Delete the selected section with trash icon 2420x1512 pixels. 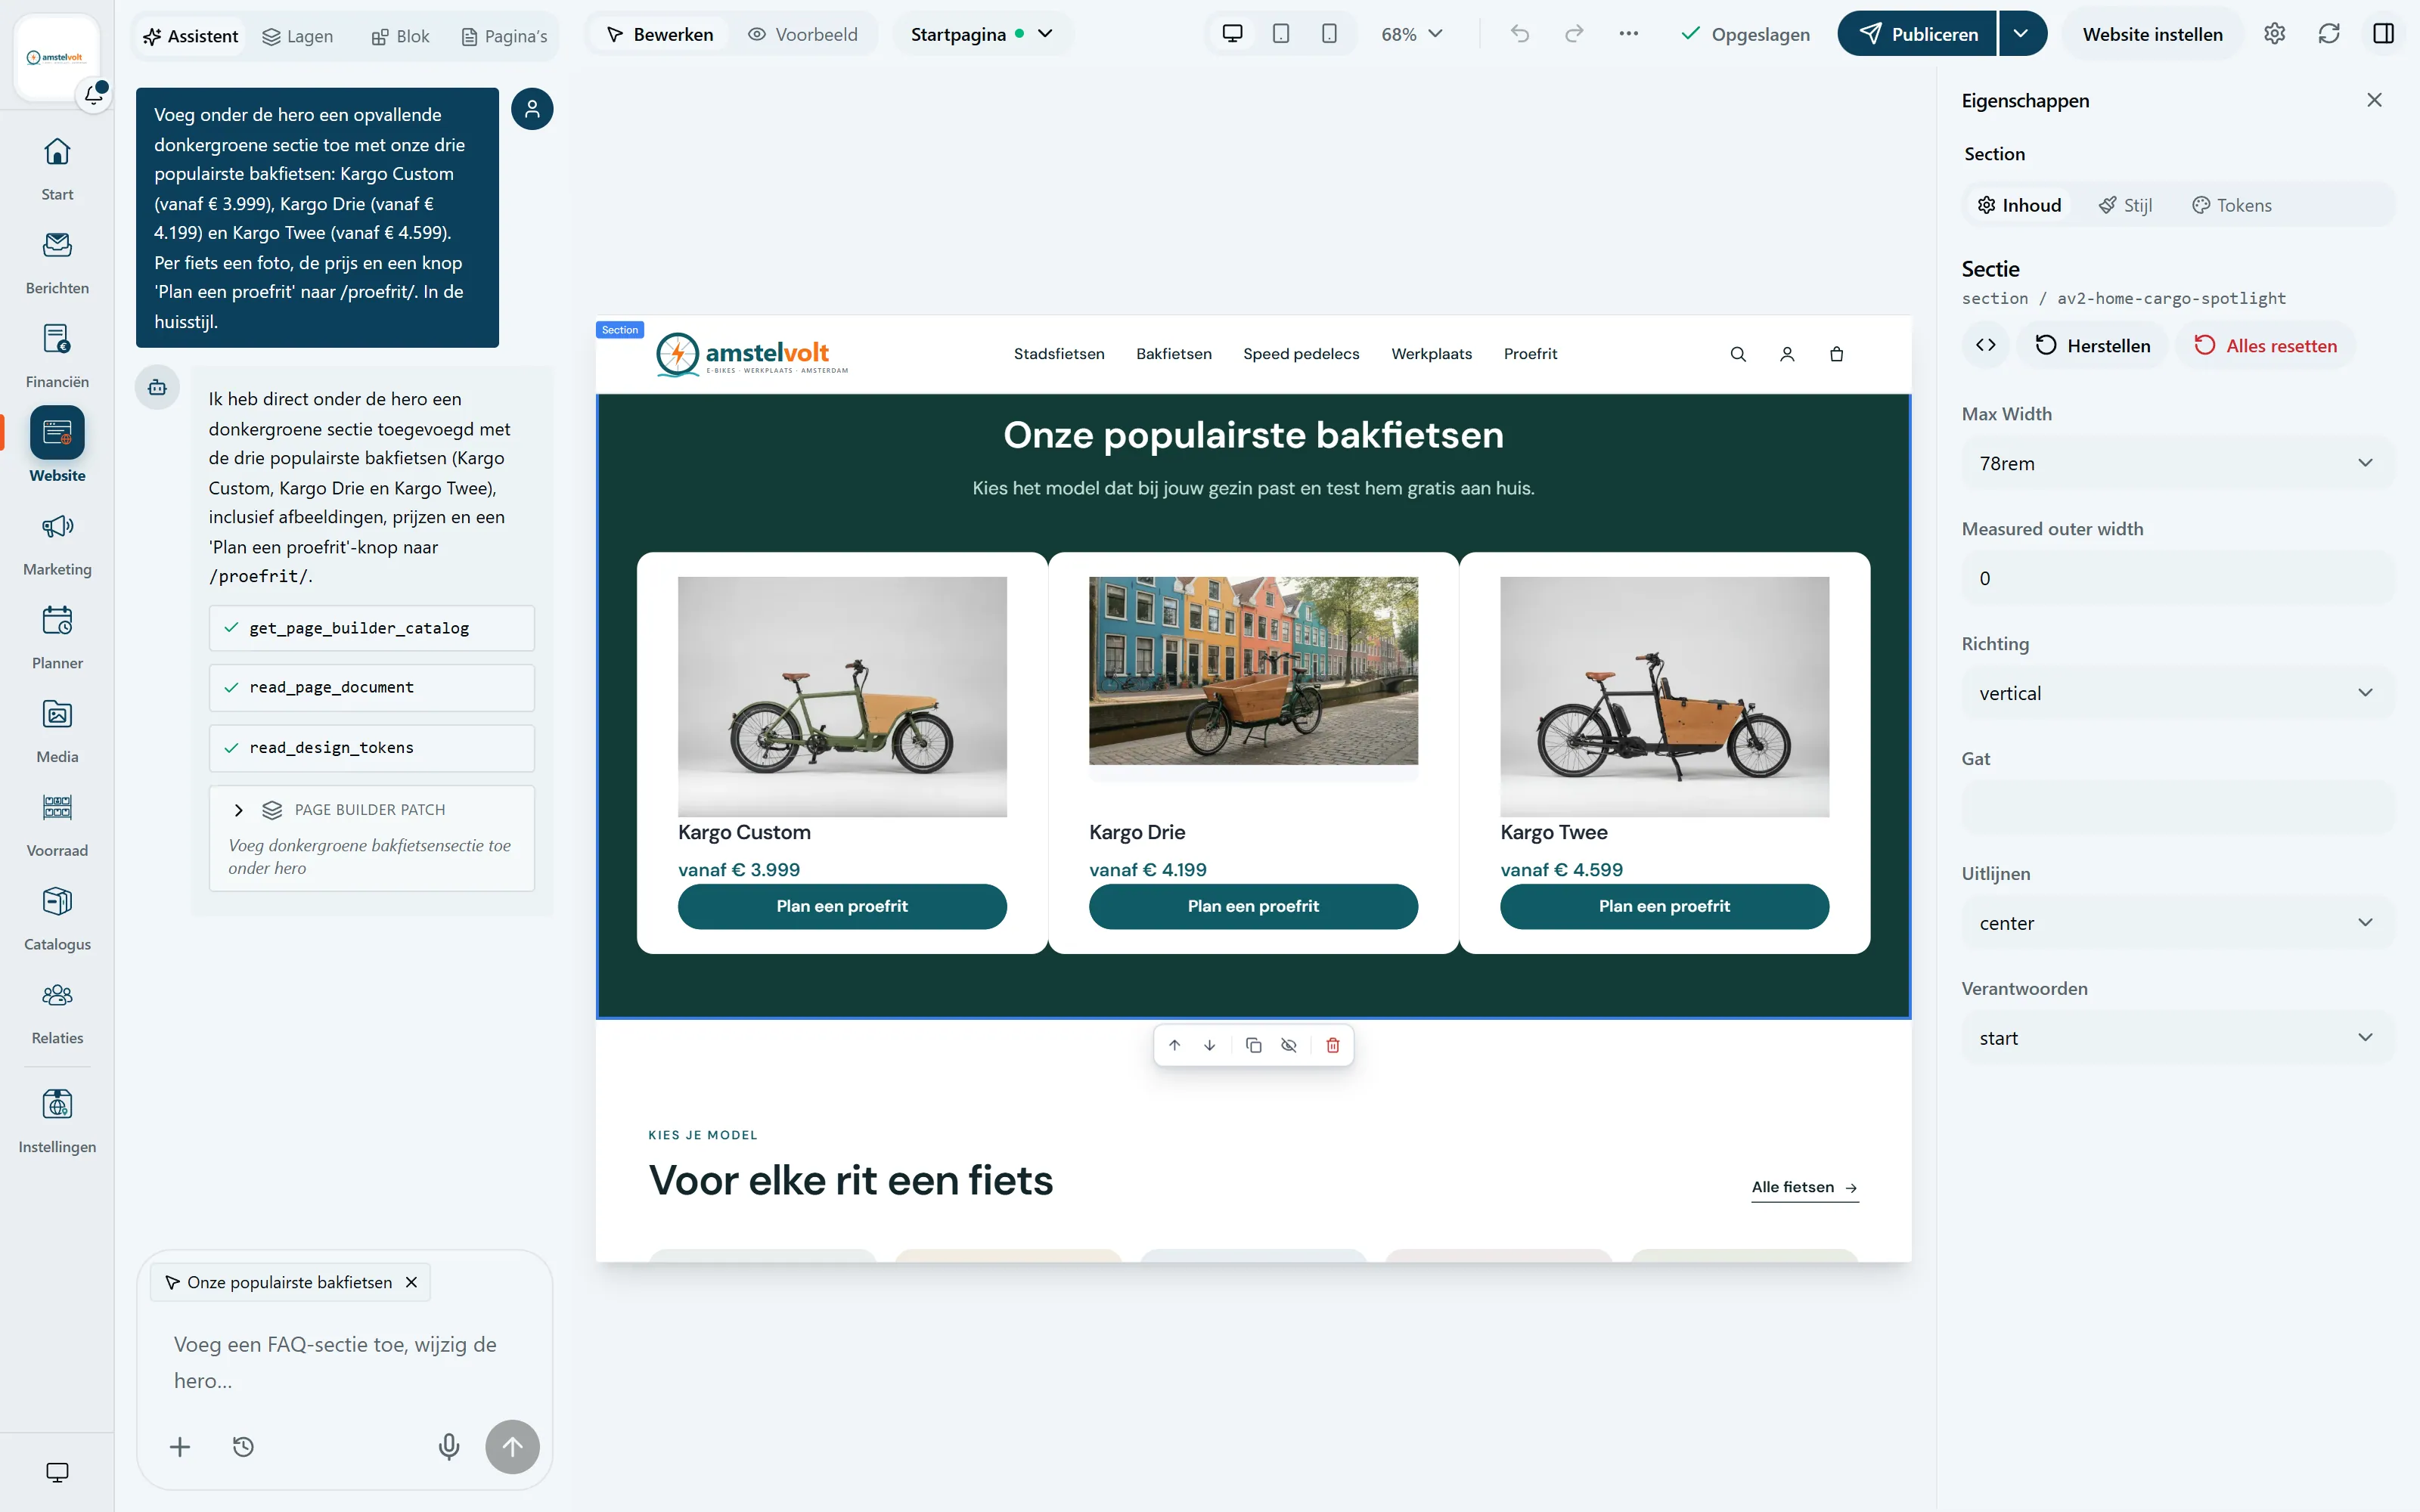tap(1332, 1045)
